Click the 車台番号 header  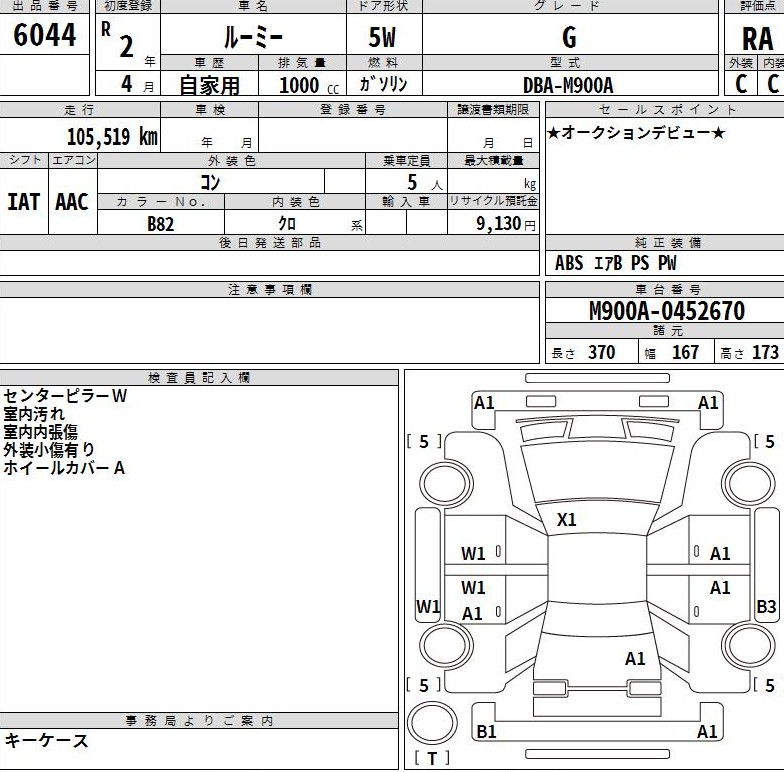pos(668,290)
